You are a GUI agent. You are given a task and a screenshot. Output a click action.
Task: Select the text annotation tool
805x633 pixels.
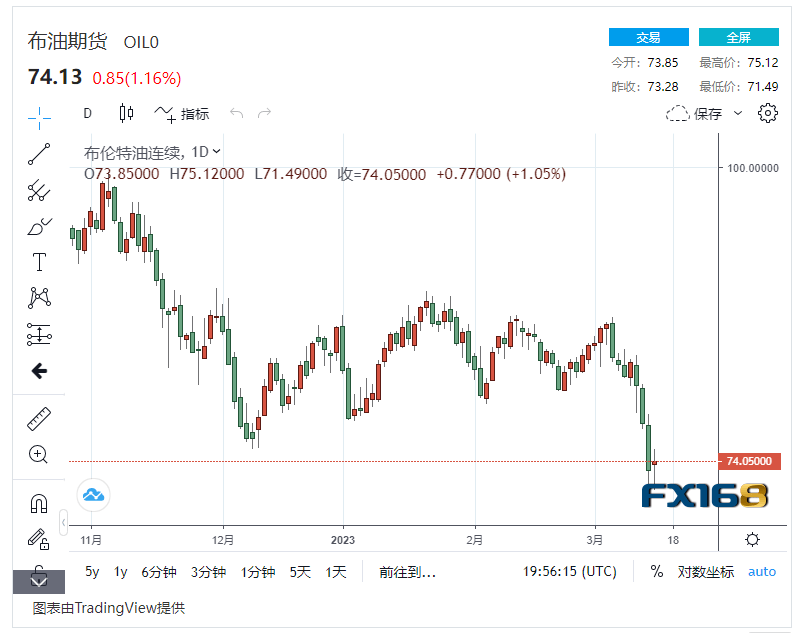pos(39,262)
